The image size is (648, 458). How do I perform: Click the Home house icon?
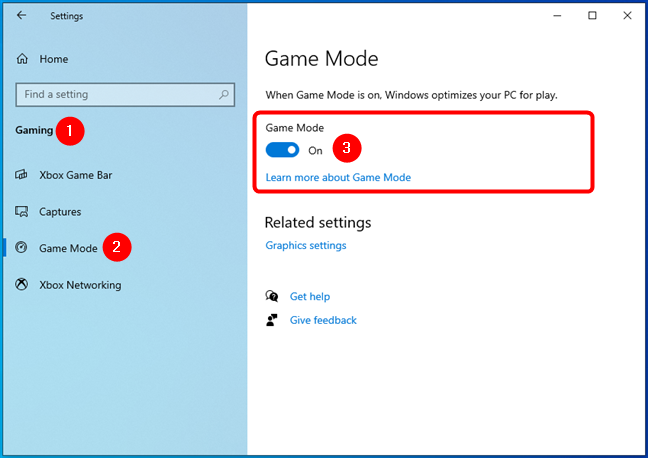(x=22, y=60)
